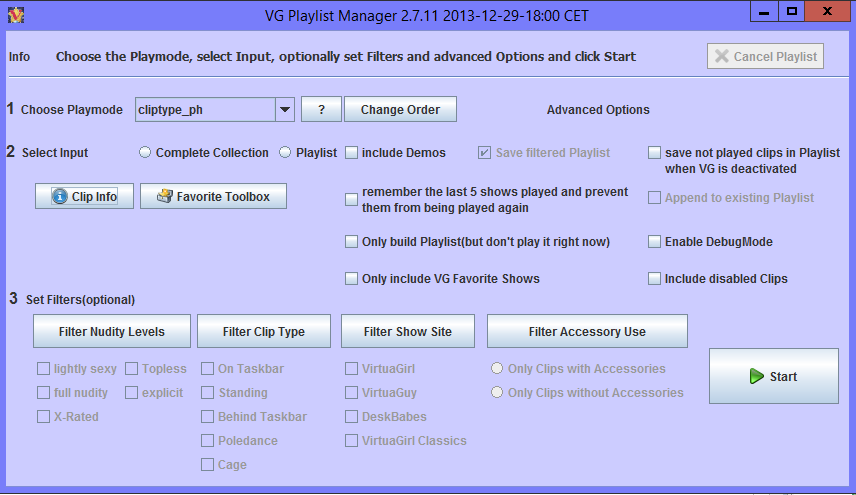Image resolution: width=856 pixels, height=495 pixels.
Task: Open the Choose Playmode dropdown arrow
Action: point(284,110)
